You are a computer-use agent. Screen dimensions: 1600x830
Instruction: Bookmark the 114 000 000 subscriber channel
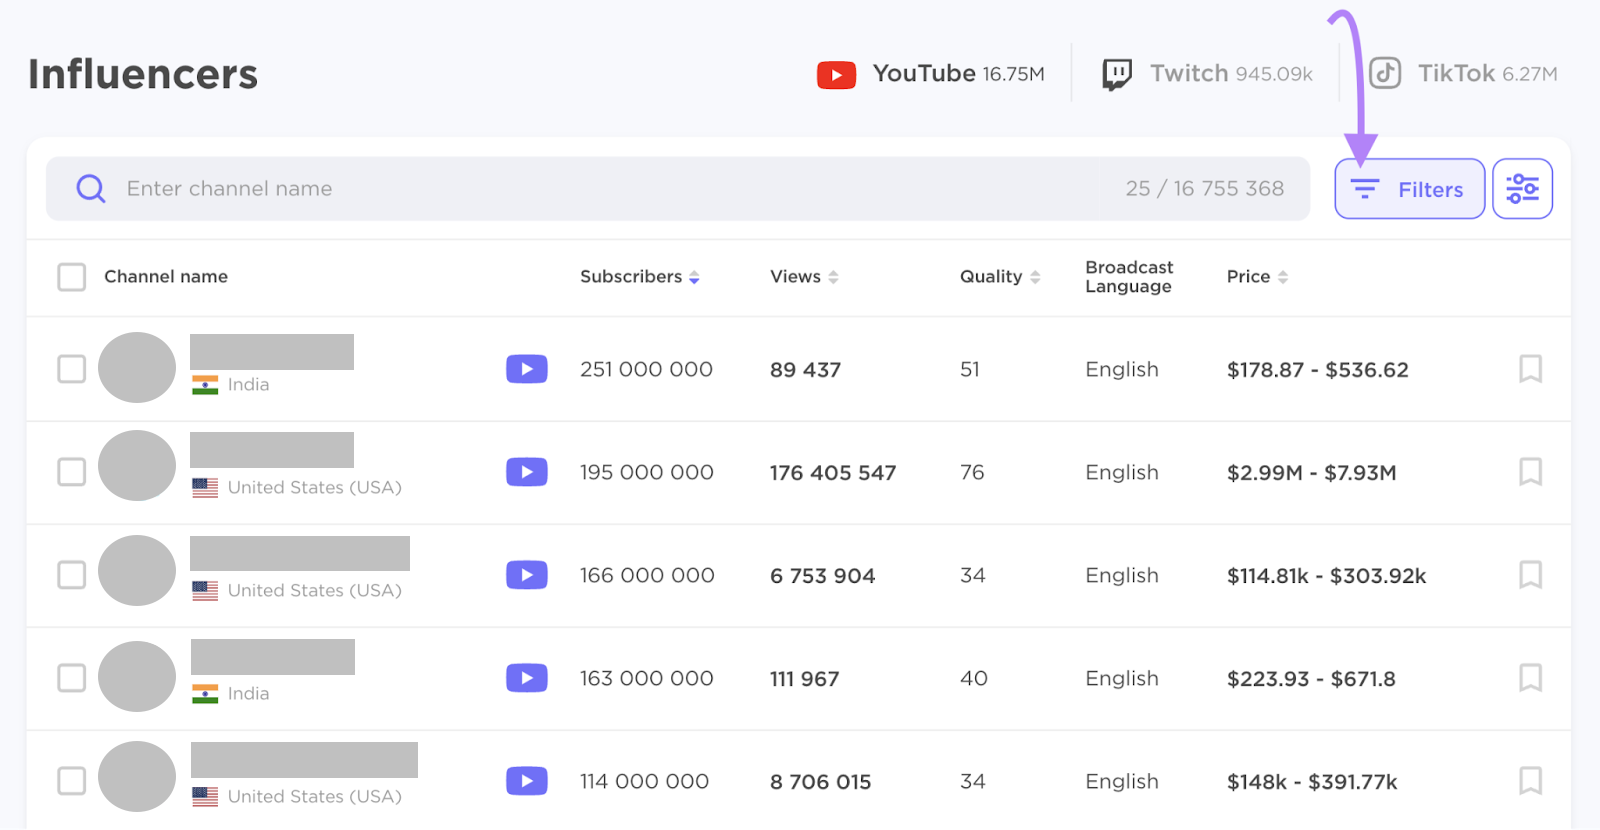click(x=1530, y=781)
